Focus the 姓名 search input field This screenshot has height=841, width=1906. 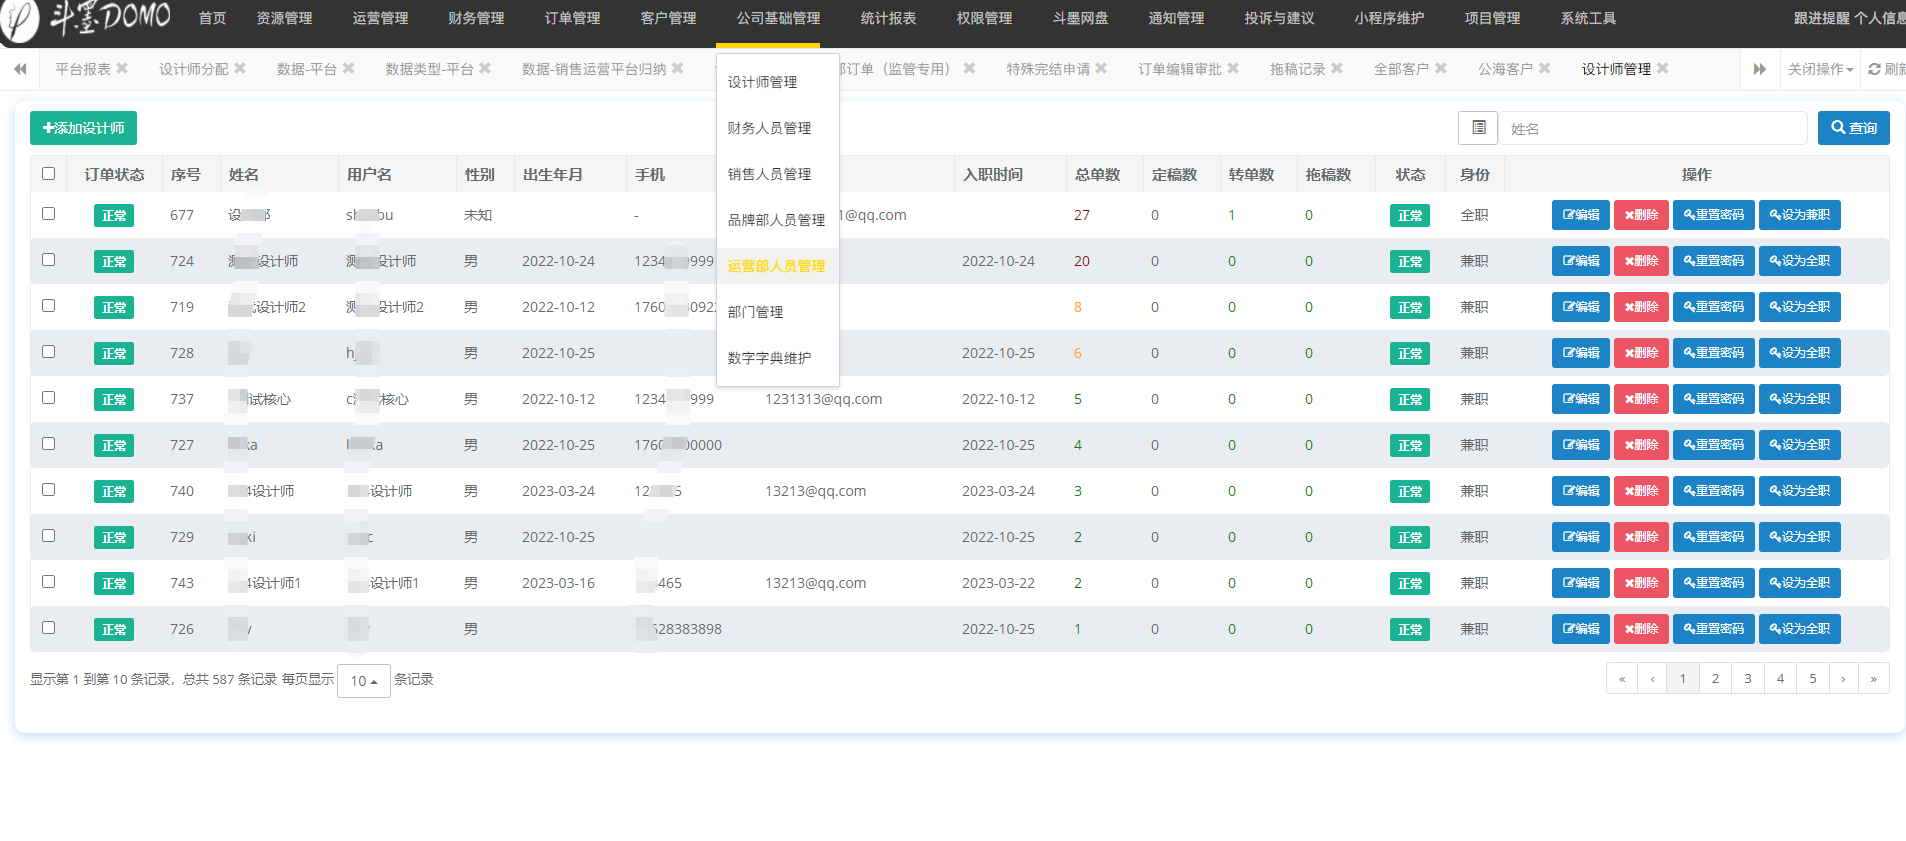1652,129
